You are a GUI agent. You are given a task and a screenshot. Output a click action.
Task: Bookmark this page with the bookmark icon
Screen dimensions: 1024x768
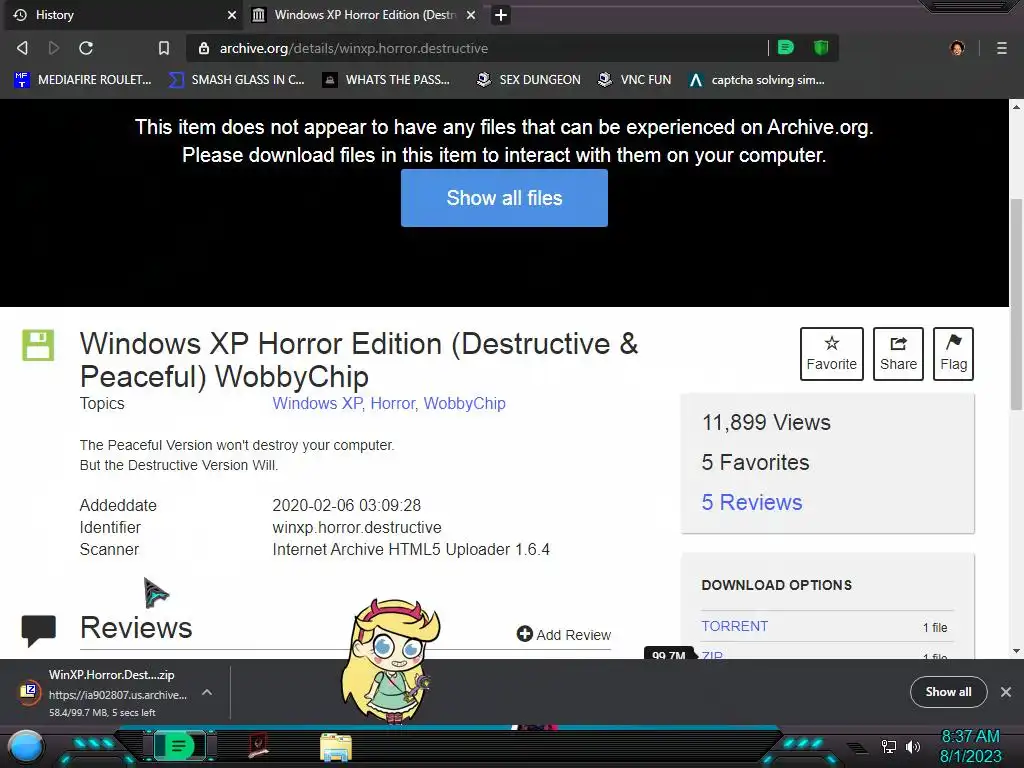[164, 48]
